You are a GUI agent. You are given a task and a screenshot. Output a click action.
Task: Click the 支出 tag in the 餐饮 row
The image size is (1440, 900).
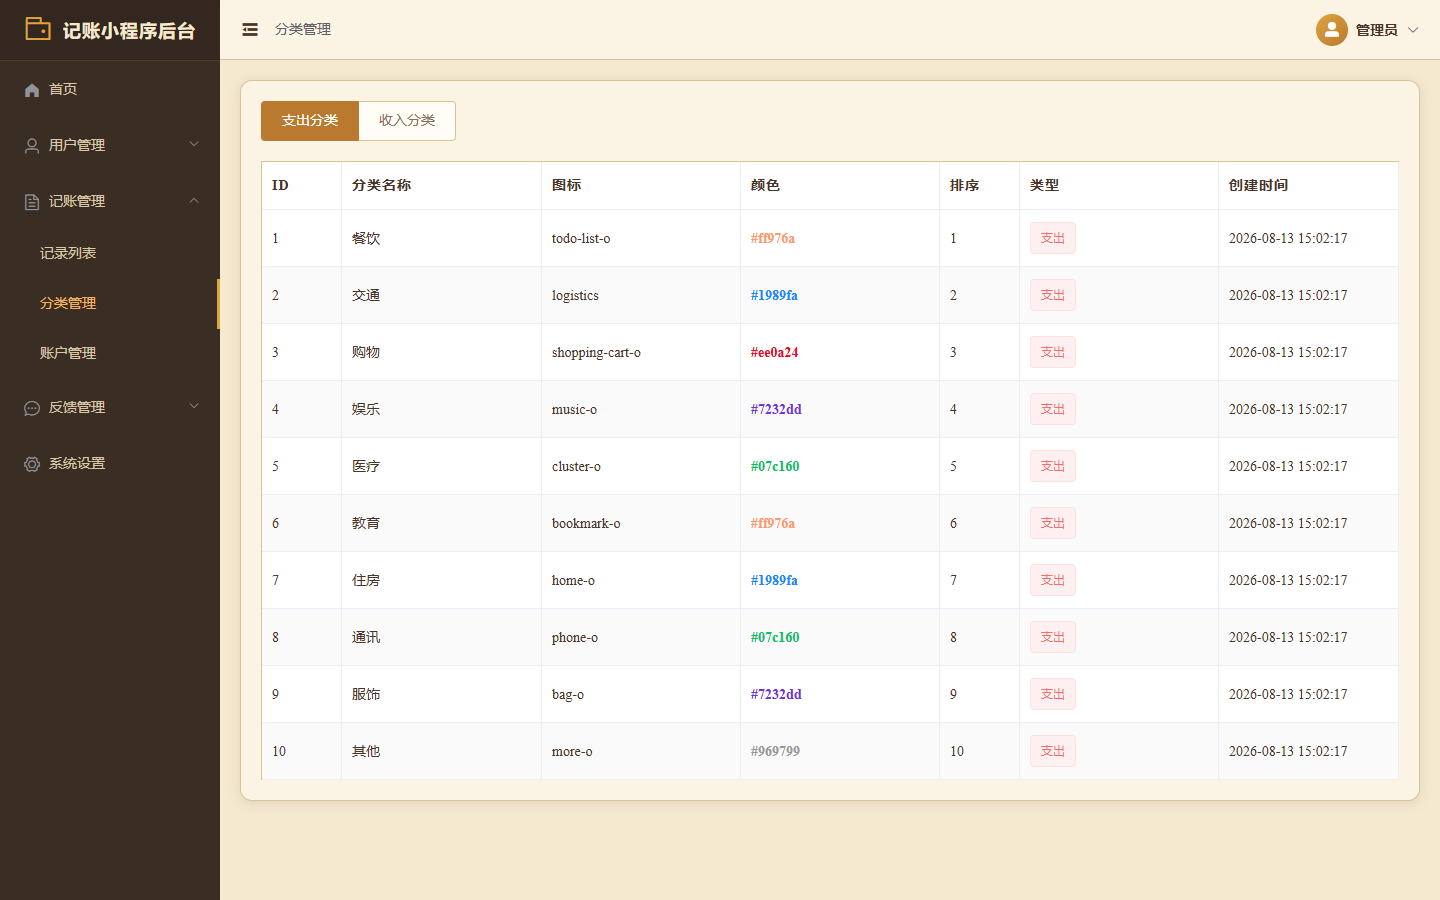pyautogui.click(x=1053, y=238)
